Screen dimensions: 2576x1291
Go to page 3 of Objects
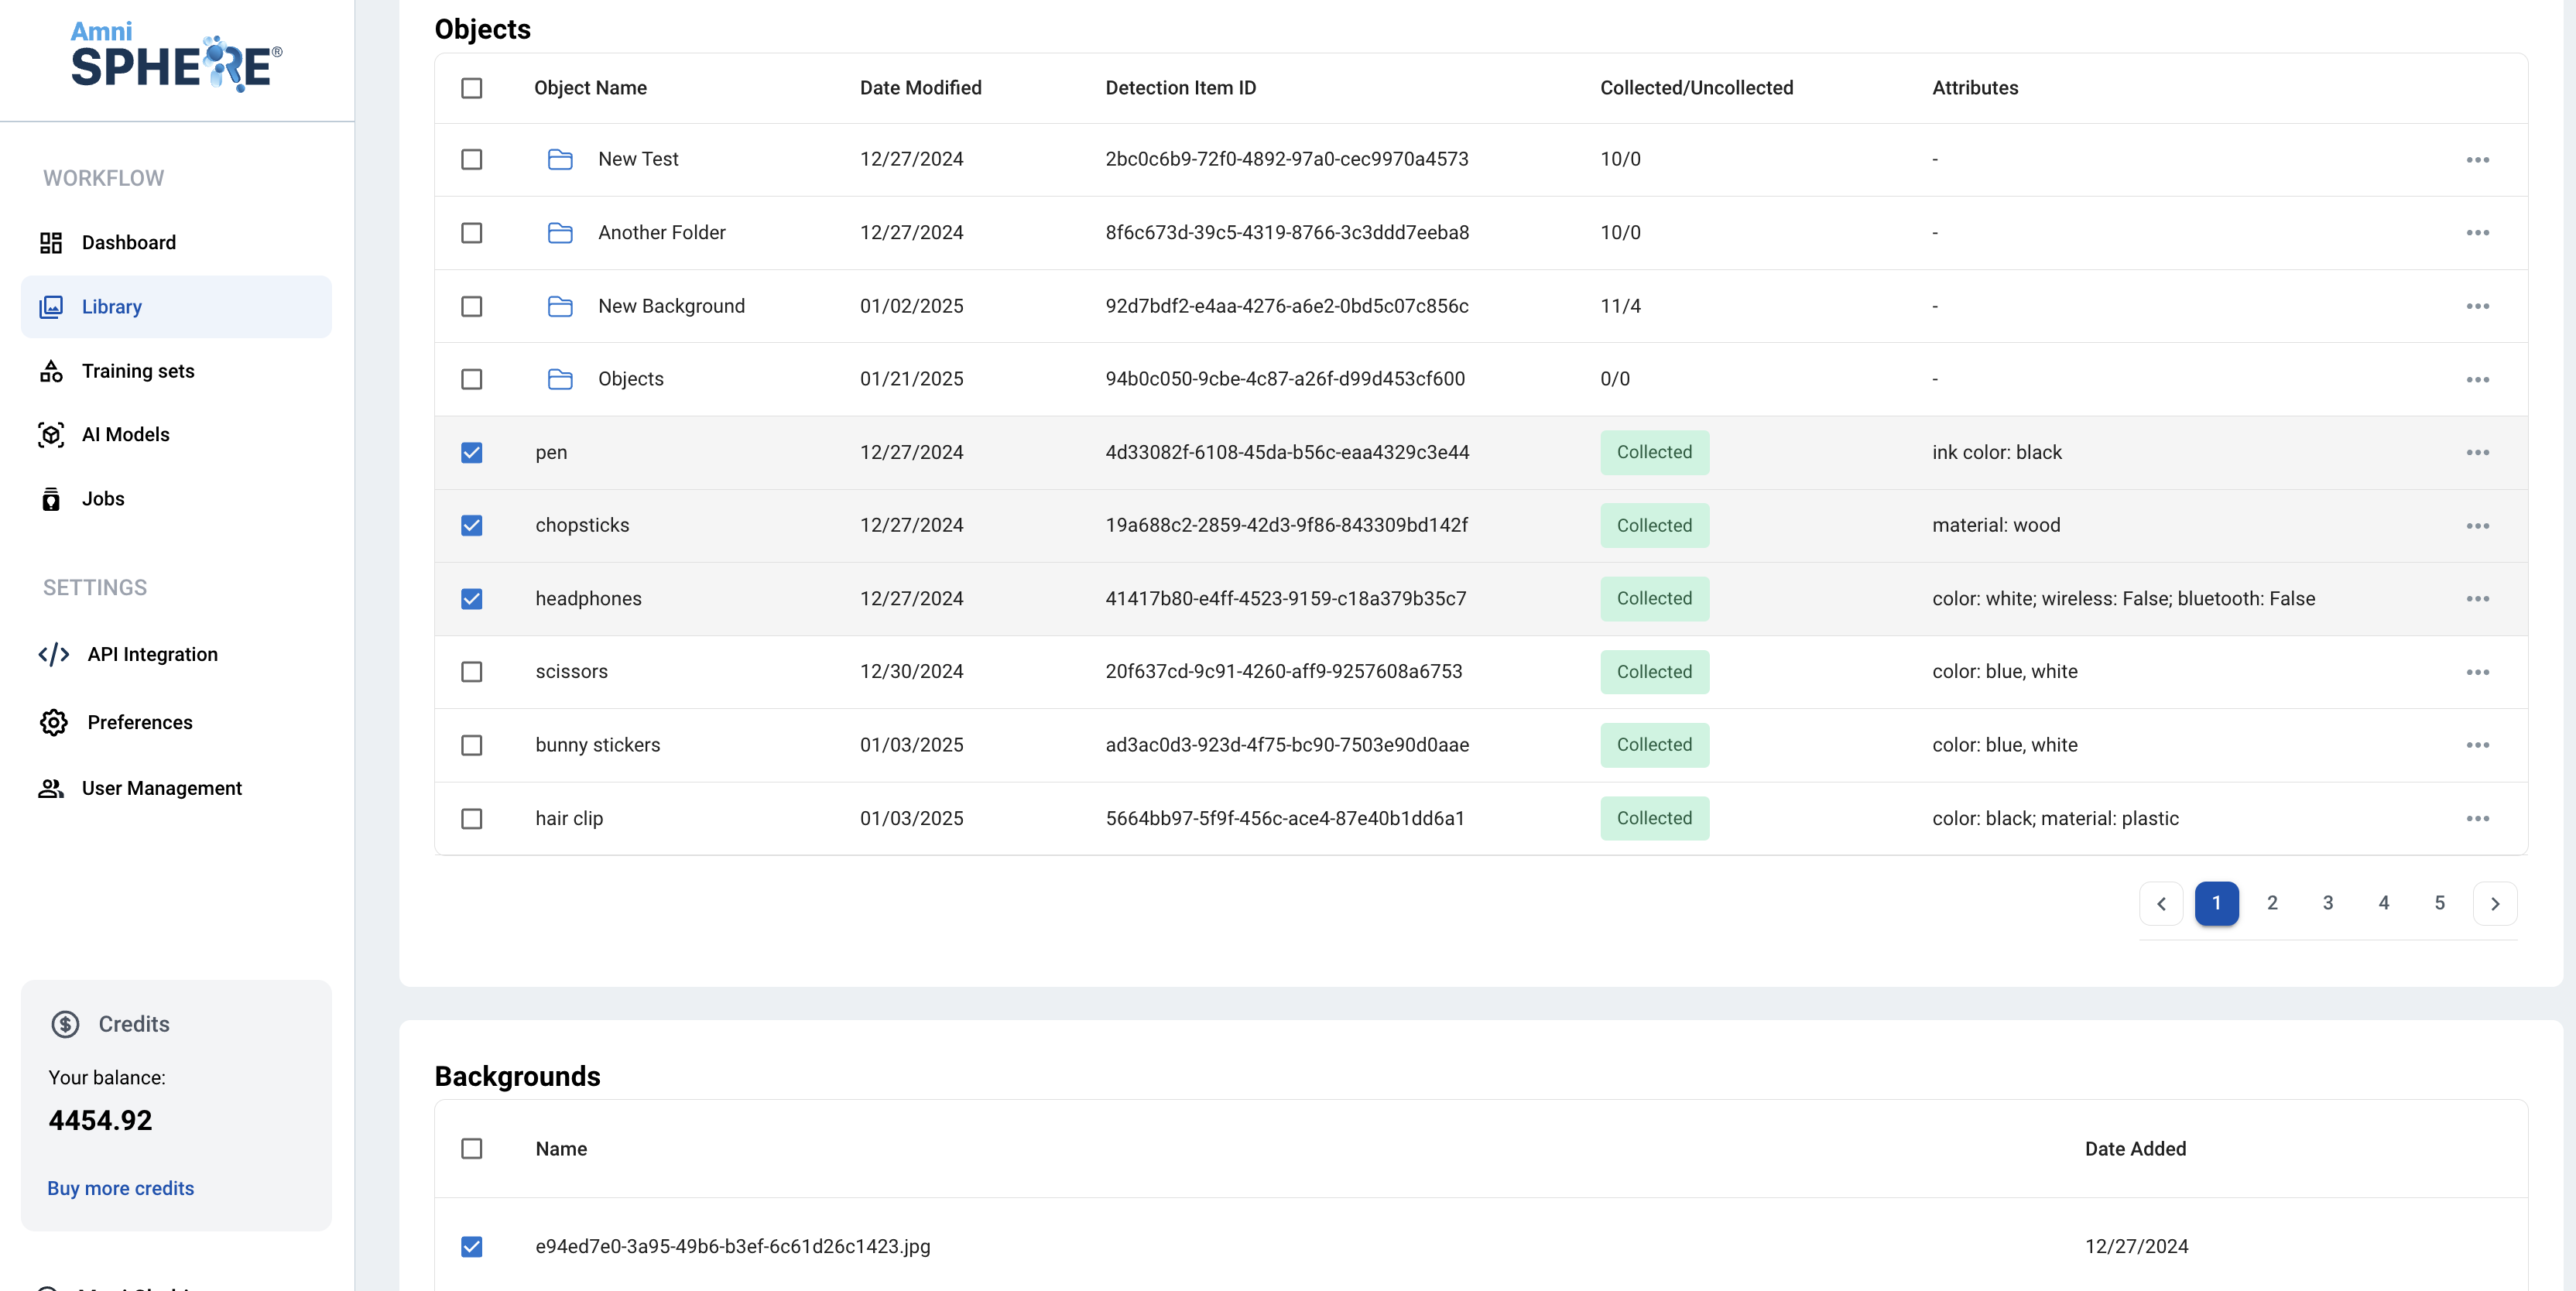coord(2328,903)
